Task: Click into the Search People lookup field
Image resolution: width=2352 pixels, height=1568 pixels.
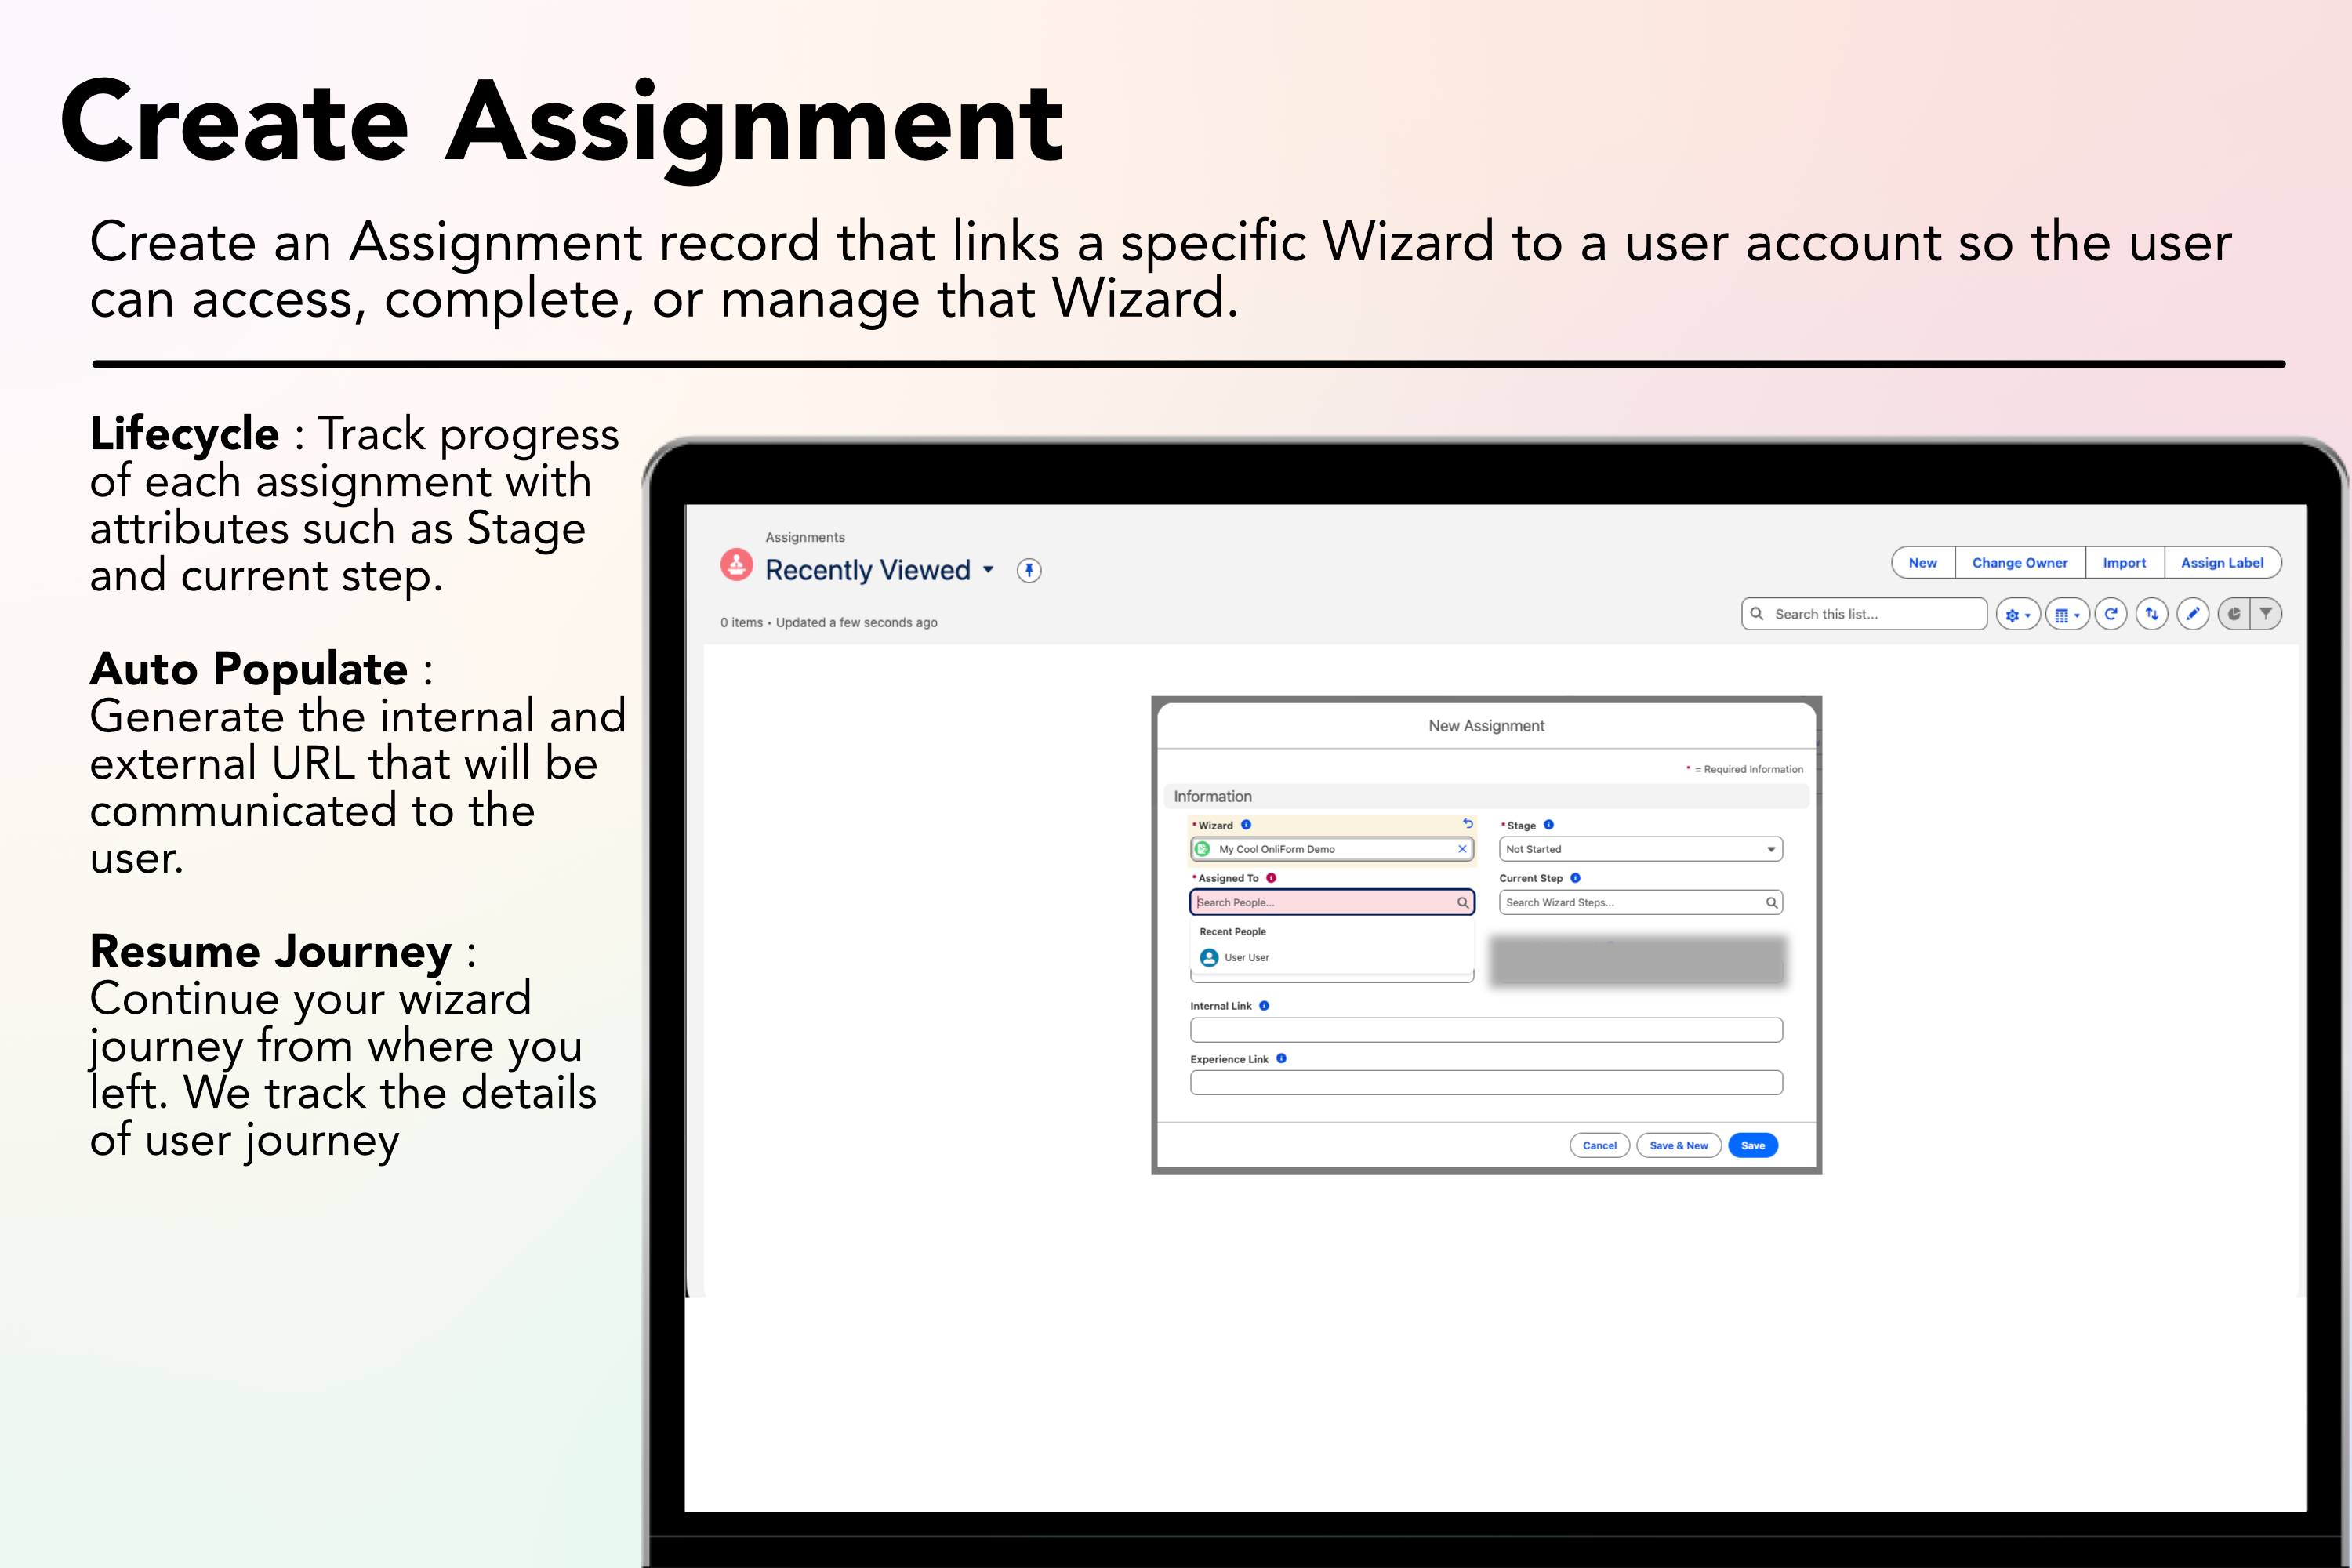Action: [1332, 902]
